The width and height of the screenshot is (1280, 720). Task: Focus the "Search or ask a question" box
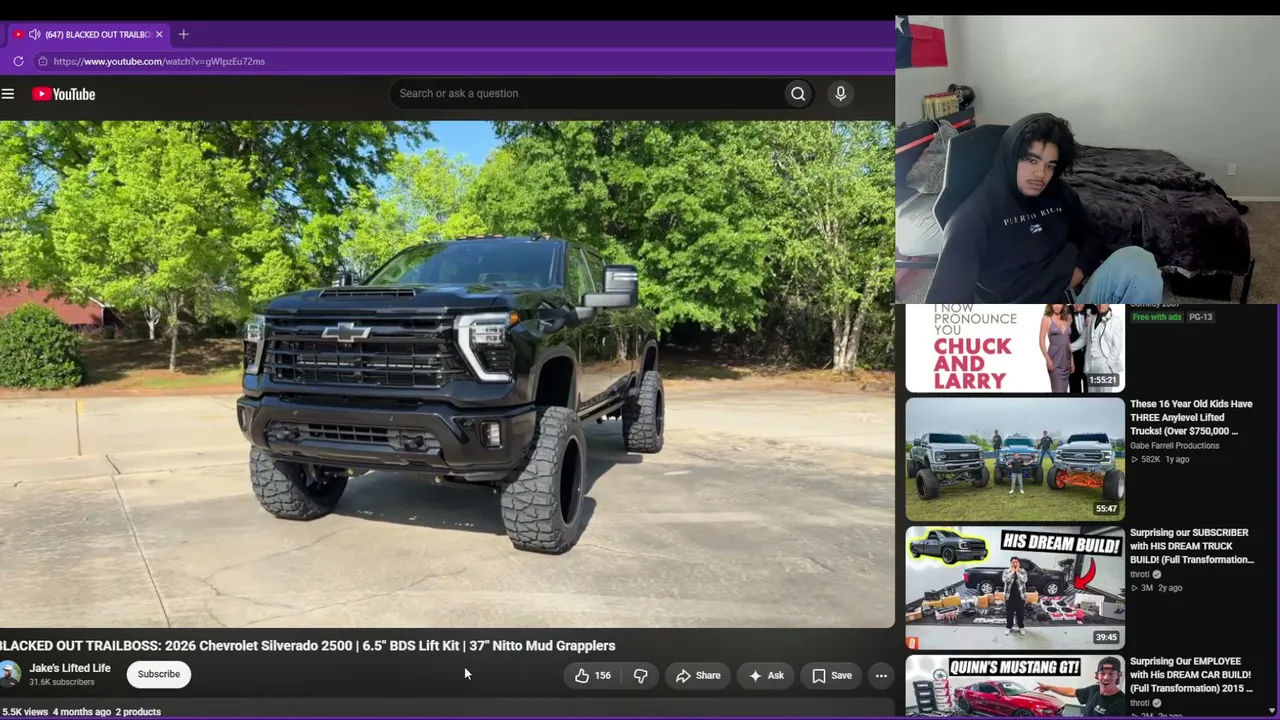(588, 94)
